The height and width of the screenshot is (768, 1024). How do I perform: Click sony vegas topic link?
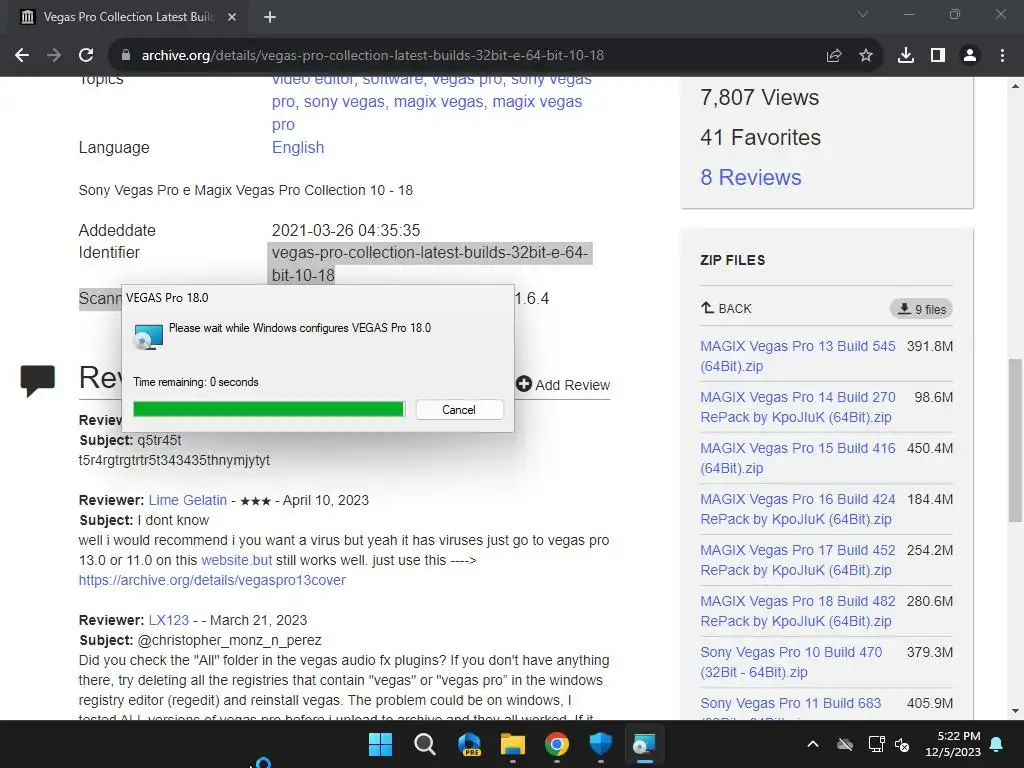point(344,102)
